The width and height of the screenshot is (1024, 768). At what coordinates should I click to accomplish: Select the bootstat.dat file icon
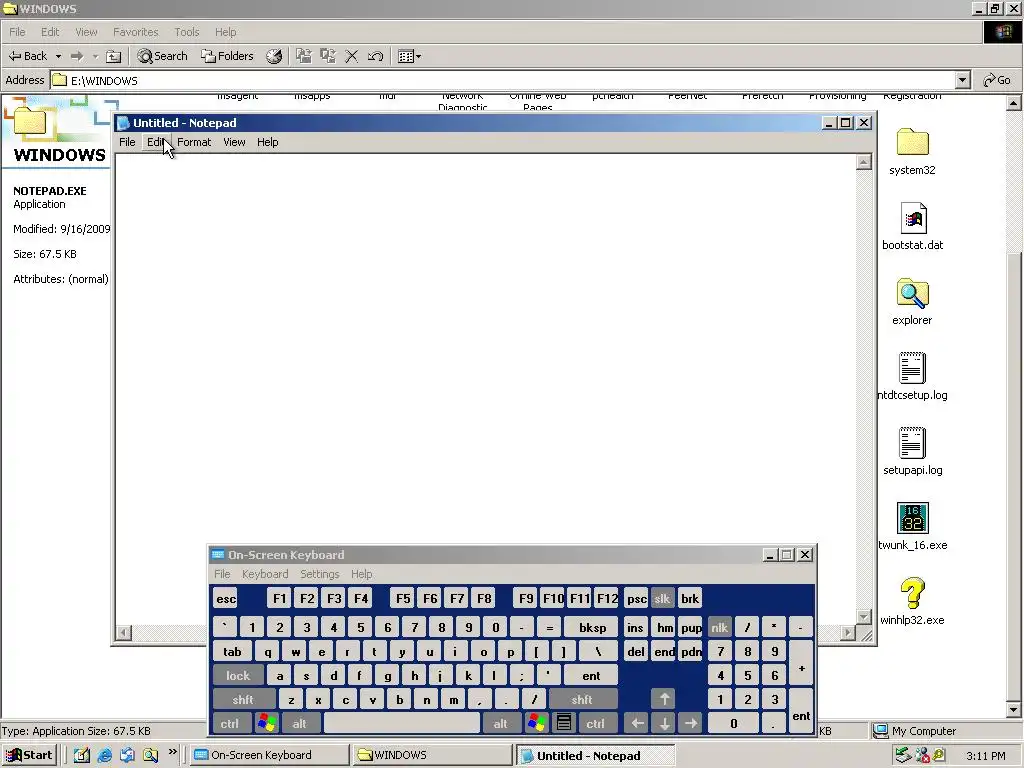point(912,217)
